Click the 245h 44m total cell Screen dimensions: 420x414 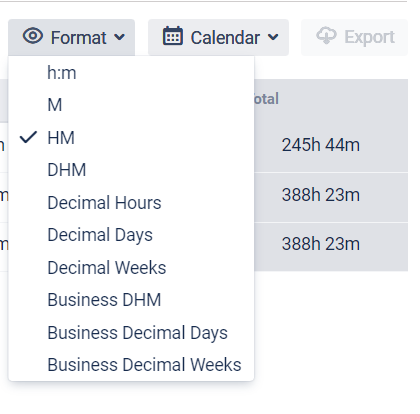(x=321, y=145)
